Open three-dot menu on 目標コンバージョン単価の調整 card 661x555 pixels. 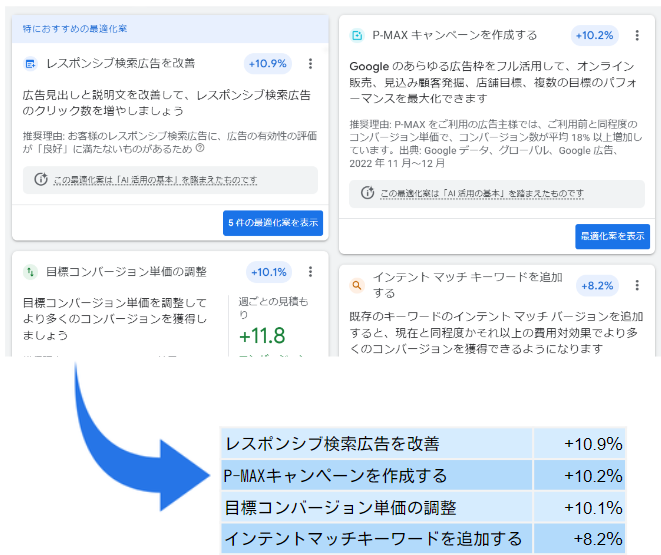310,272
